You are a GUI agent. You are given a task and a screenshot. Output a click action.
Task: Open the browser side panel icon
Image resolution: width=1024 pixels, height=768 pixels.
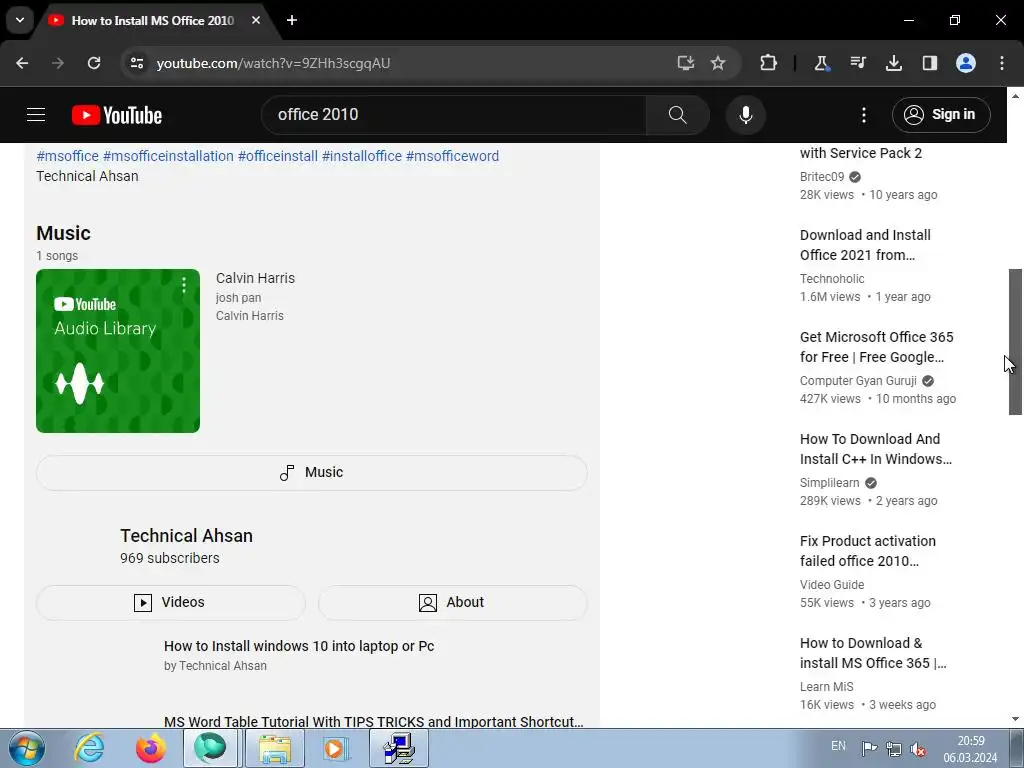click(x=929, y=63)
